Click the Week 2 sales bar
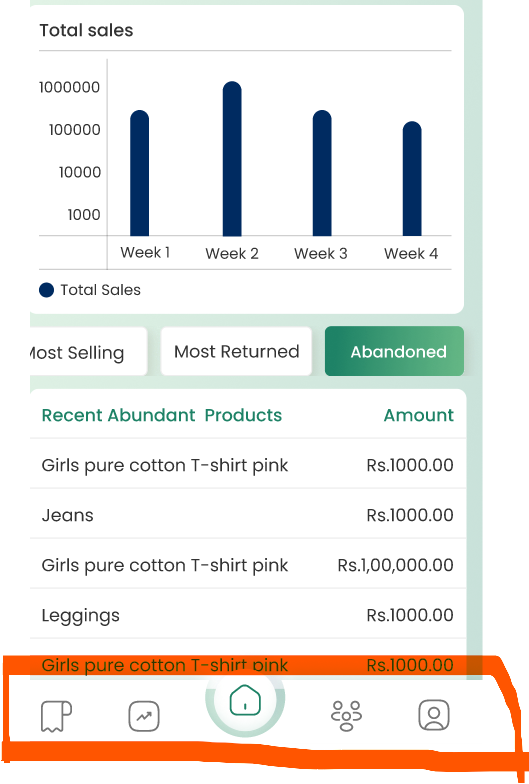 pos(232,158)
